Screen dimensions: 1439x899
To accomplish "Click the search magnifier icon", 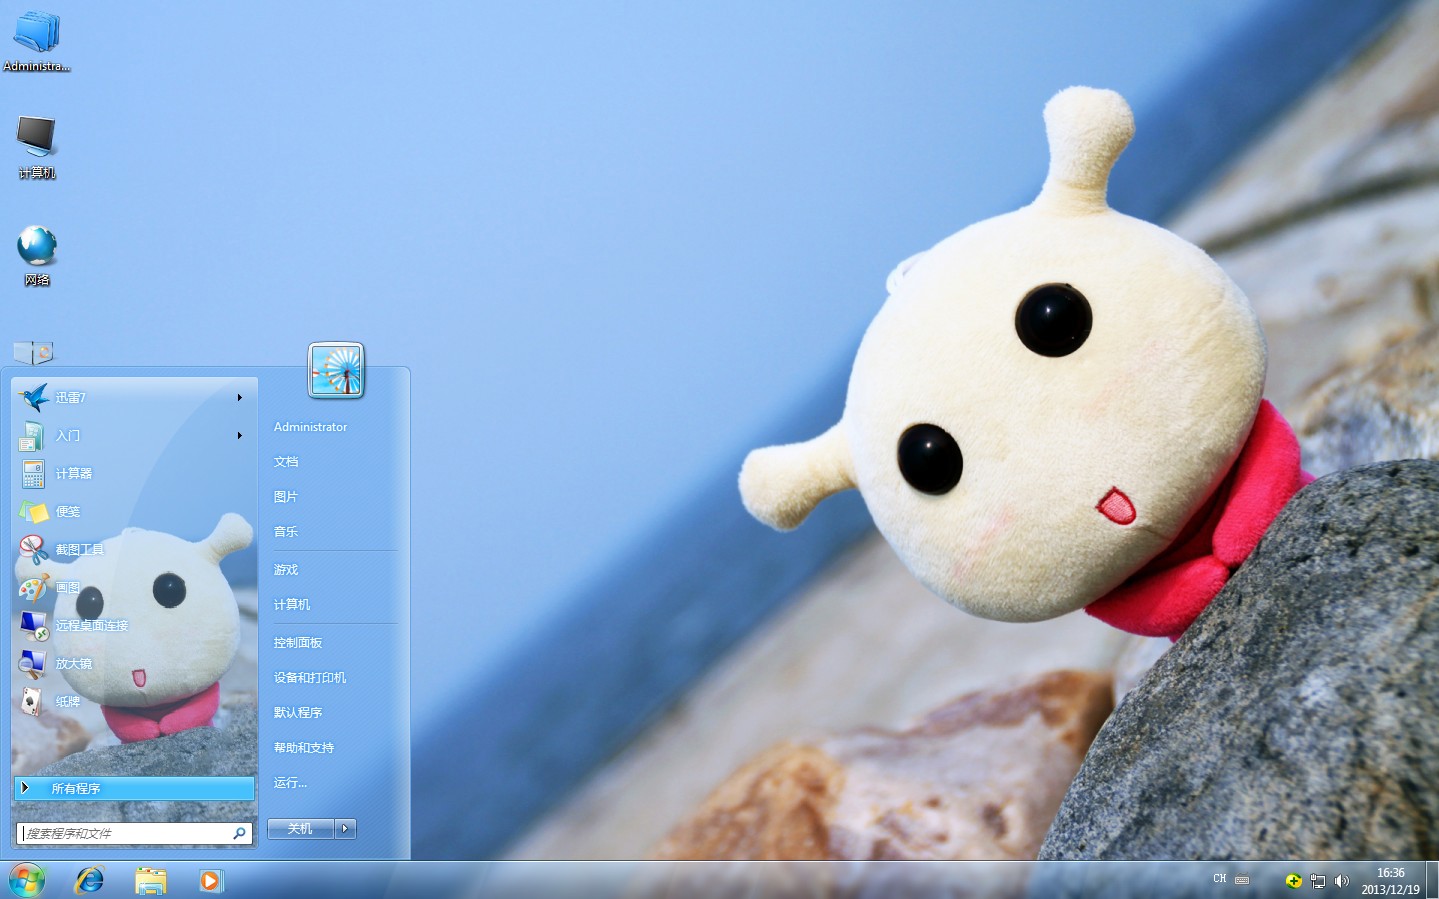I will click(x=239, y=833).
